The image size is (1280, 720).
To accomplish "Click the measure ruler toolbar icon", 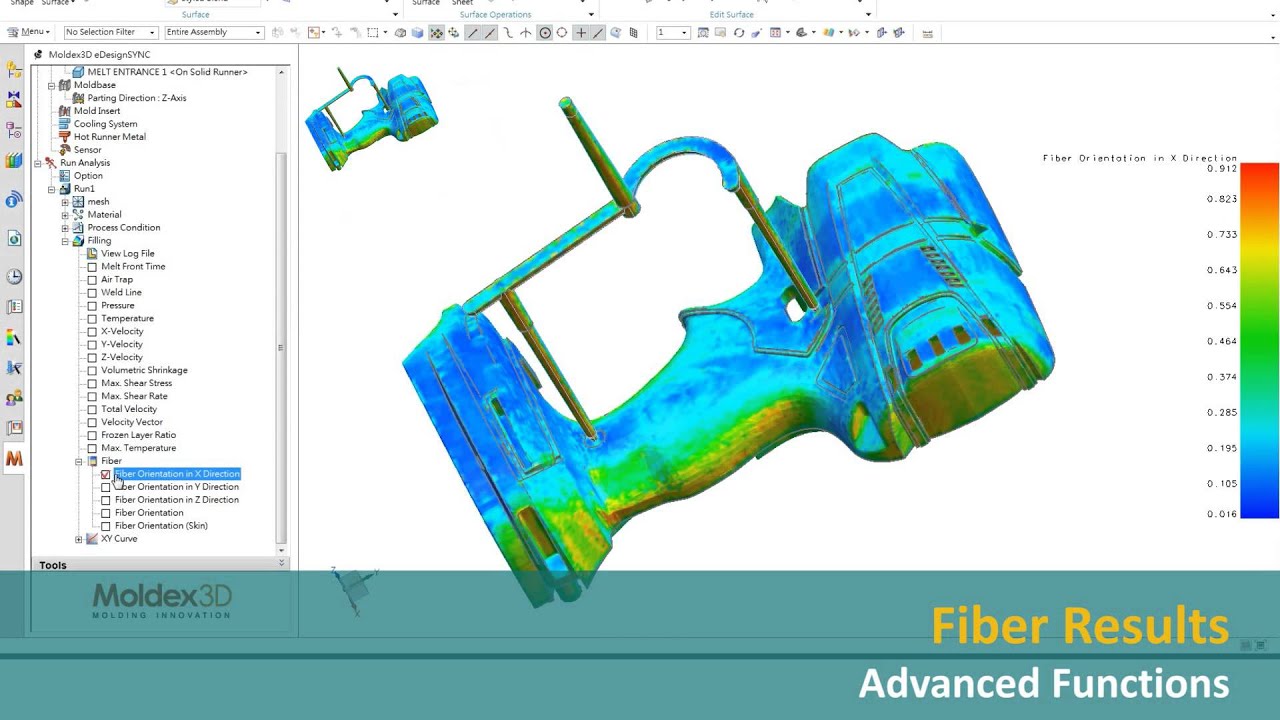I will 927,33.
